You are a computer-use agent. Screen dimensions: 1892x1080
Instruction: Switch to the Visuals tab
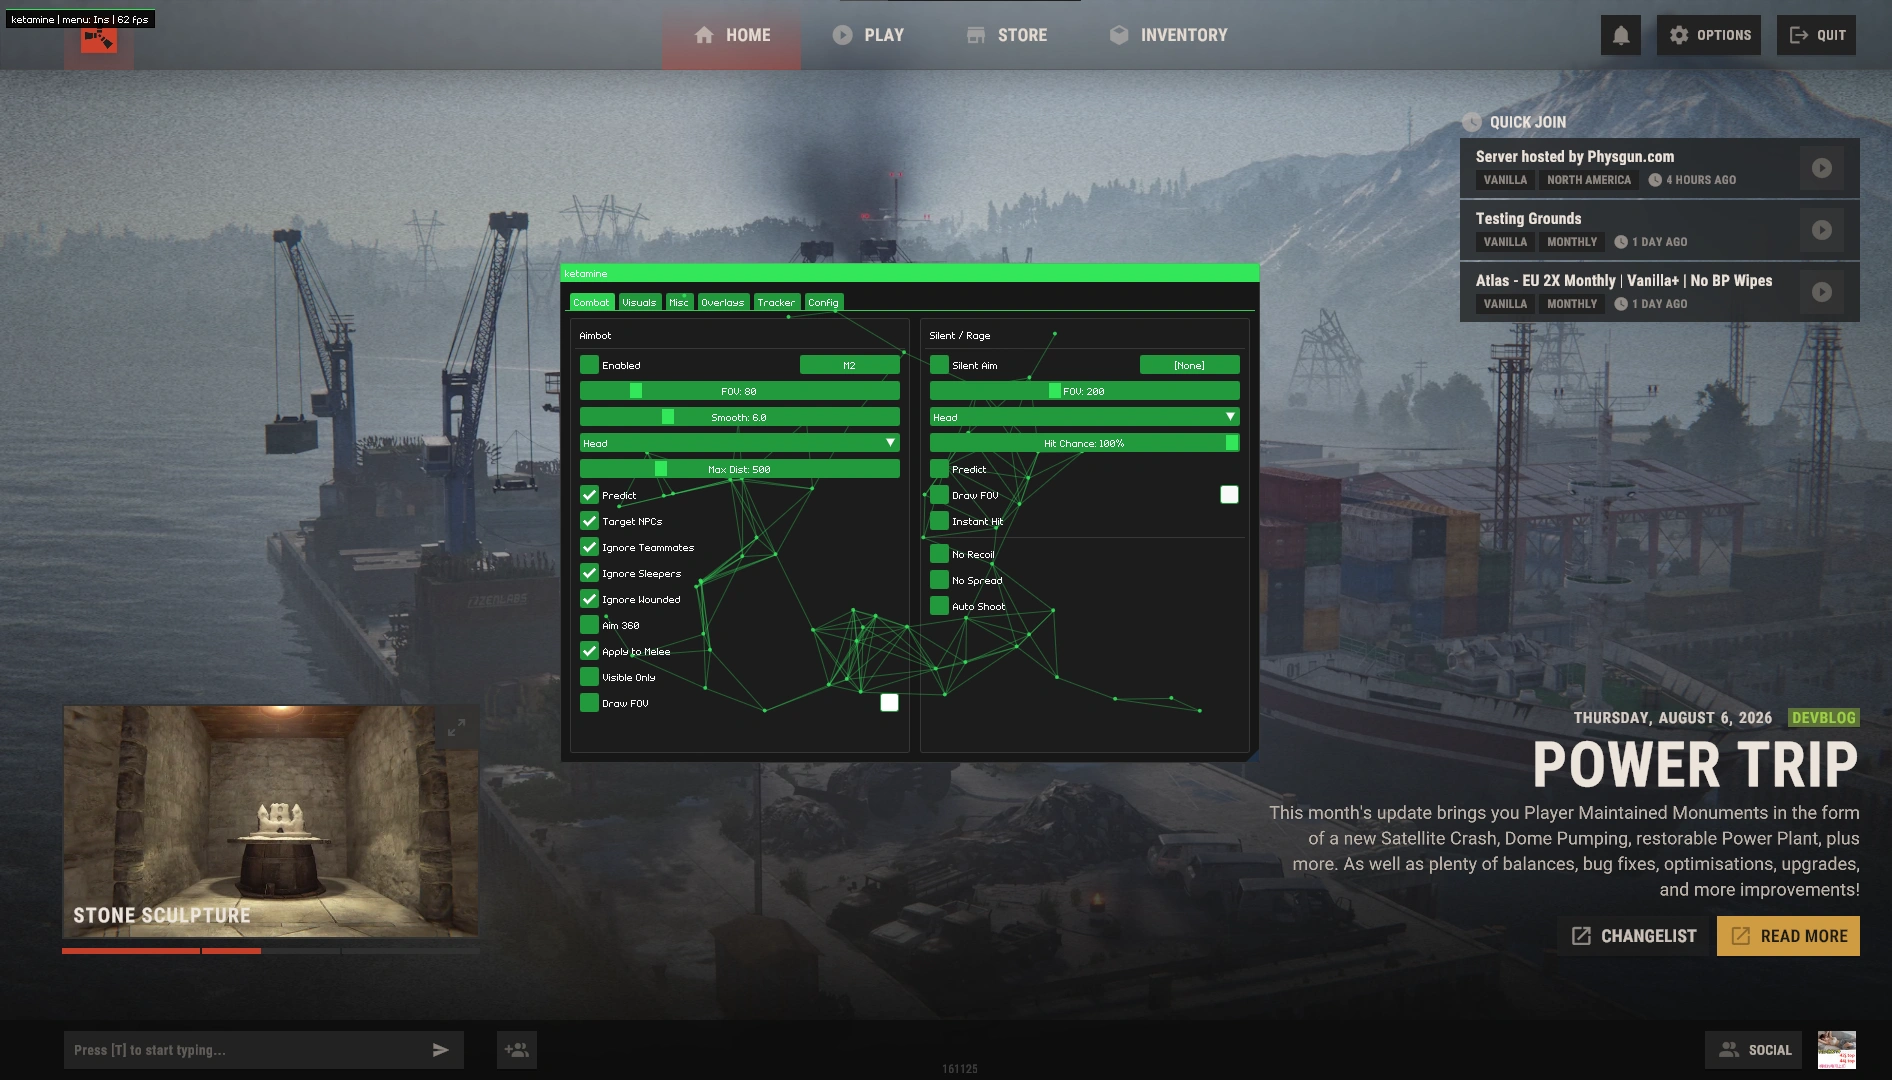pyautogui.click(x=639, y=302)
